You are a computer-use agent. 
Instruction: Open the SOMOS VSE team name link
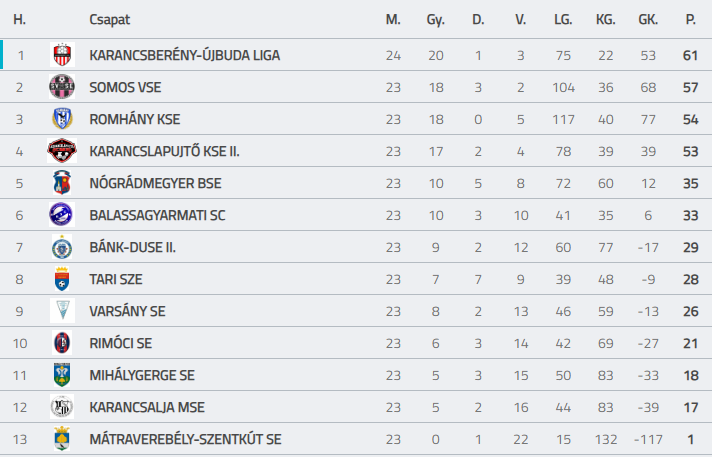point(125,87)
